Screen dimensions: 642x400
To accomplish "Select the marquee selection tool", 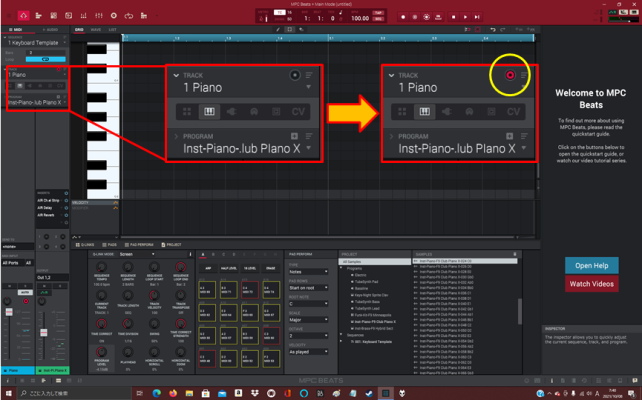I will point(289,29).
